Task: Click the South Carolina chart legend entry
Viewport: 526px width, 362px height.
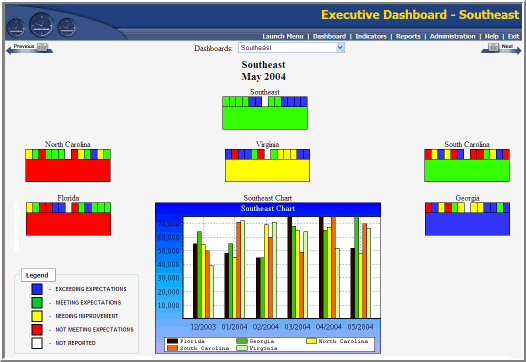Action: (198, 348)
